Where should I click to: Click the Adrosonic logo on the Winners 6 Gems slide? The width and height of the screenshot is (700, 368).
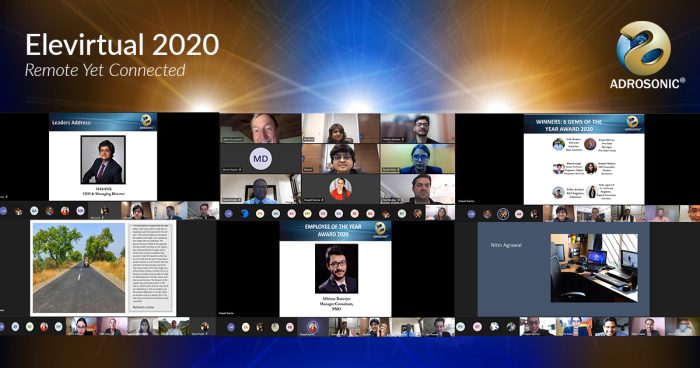(x=632, y=123)
